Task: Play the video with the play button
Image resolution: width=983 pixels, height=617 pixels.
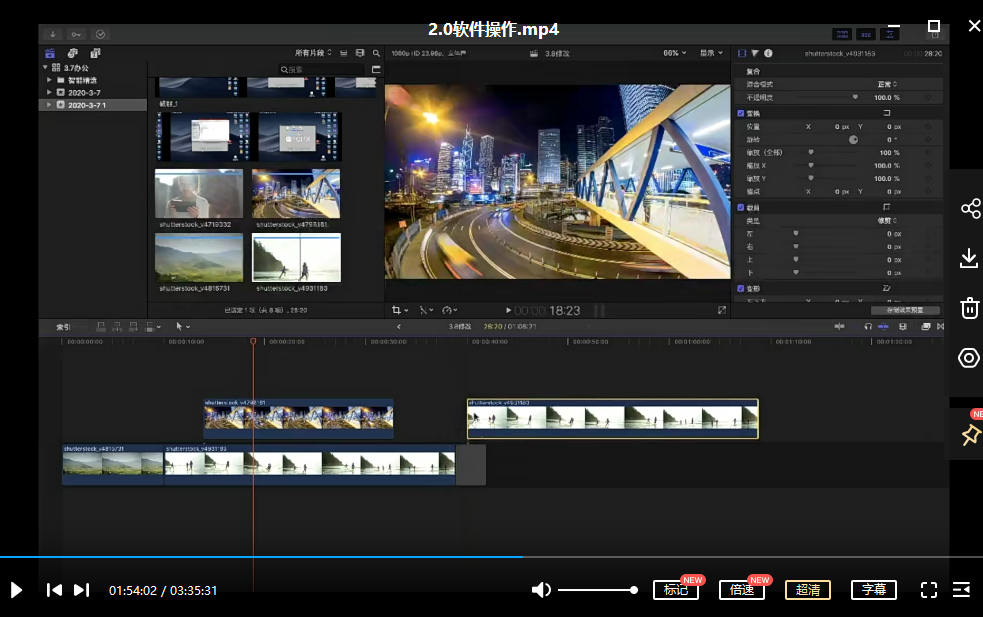Action: click(x=16, y=590)
